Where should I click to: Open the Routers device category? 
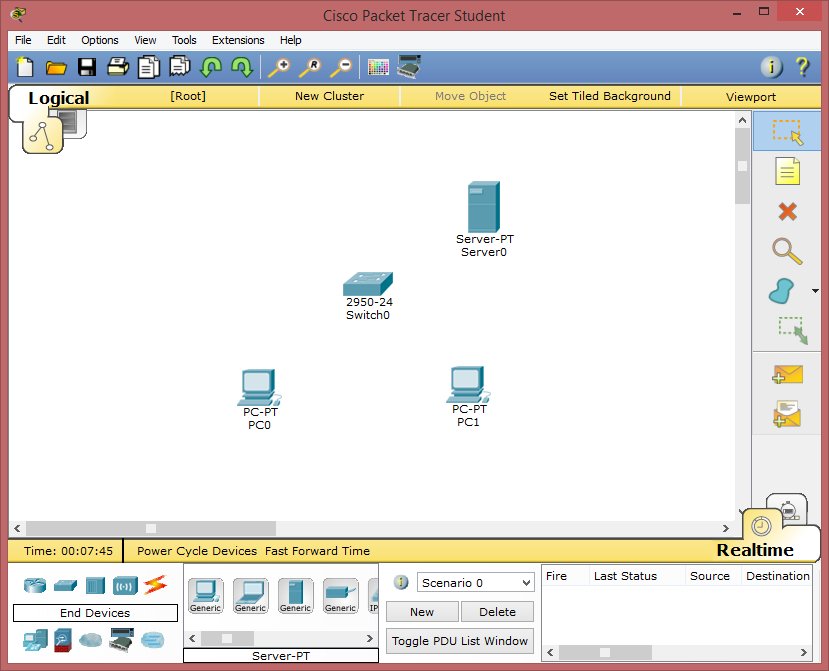point(34,585)
